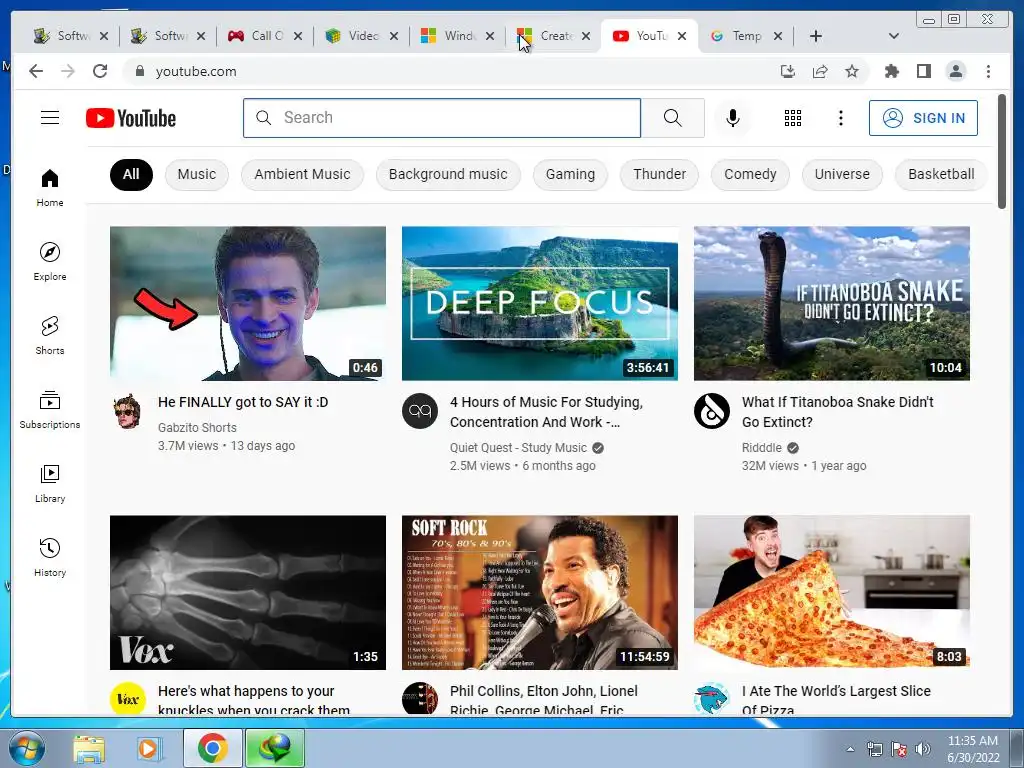The image size is (1024, 768).
Task: Open the Windows Start menu
Action: click(26, 749)
